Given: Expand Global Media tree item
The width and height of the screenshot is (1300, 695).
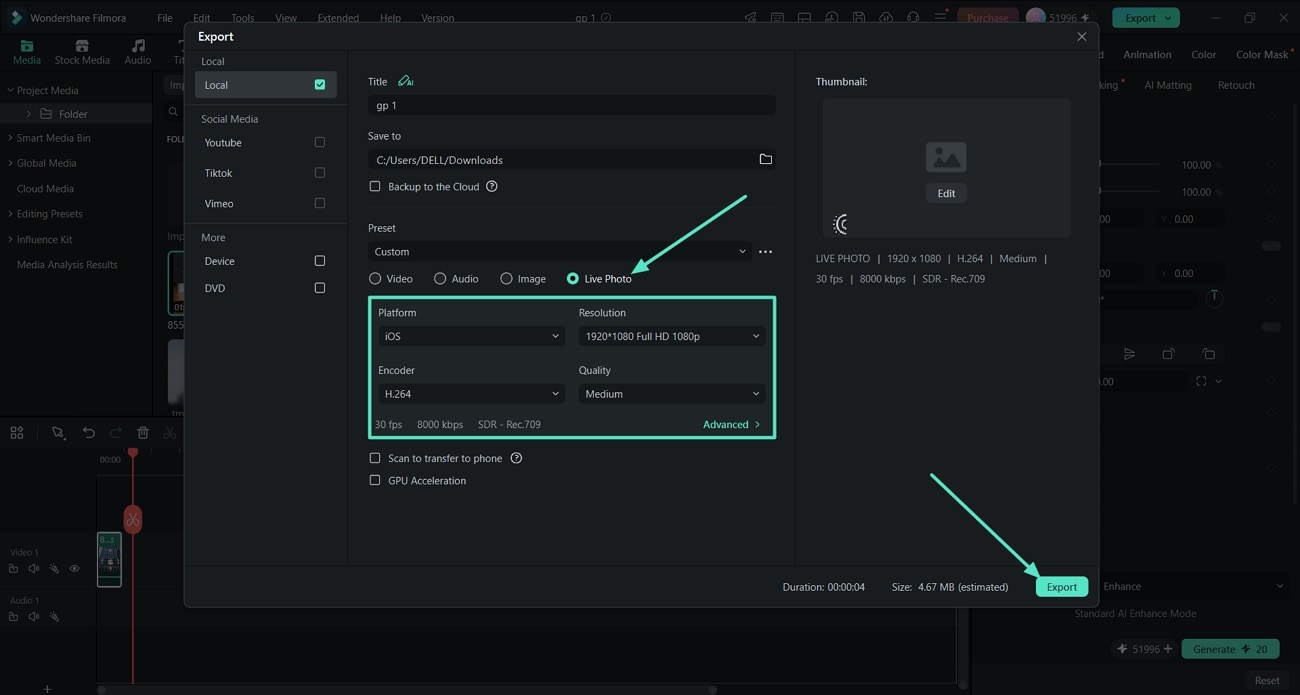Looking at the screenshot, I should coord(10,163).
